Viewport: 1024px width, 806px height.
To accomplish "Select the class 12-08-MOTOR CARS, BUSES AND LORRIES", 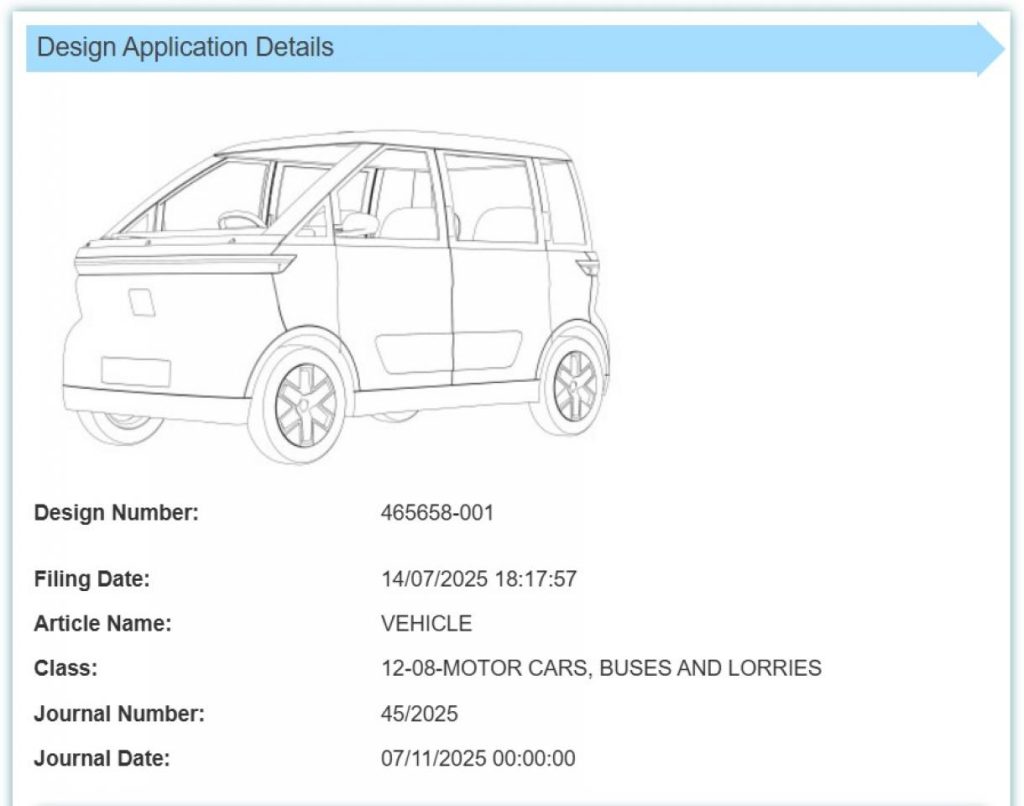I will coord(601,668).
